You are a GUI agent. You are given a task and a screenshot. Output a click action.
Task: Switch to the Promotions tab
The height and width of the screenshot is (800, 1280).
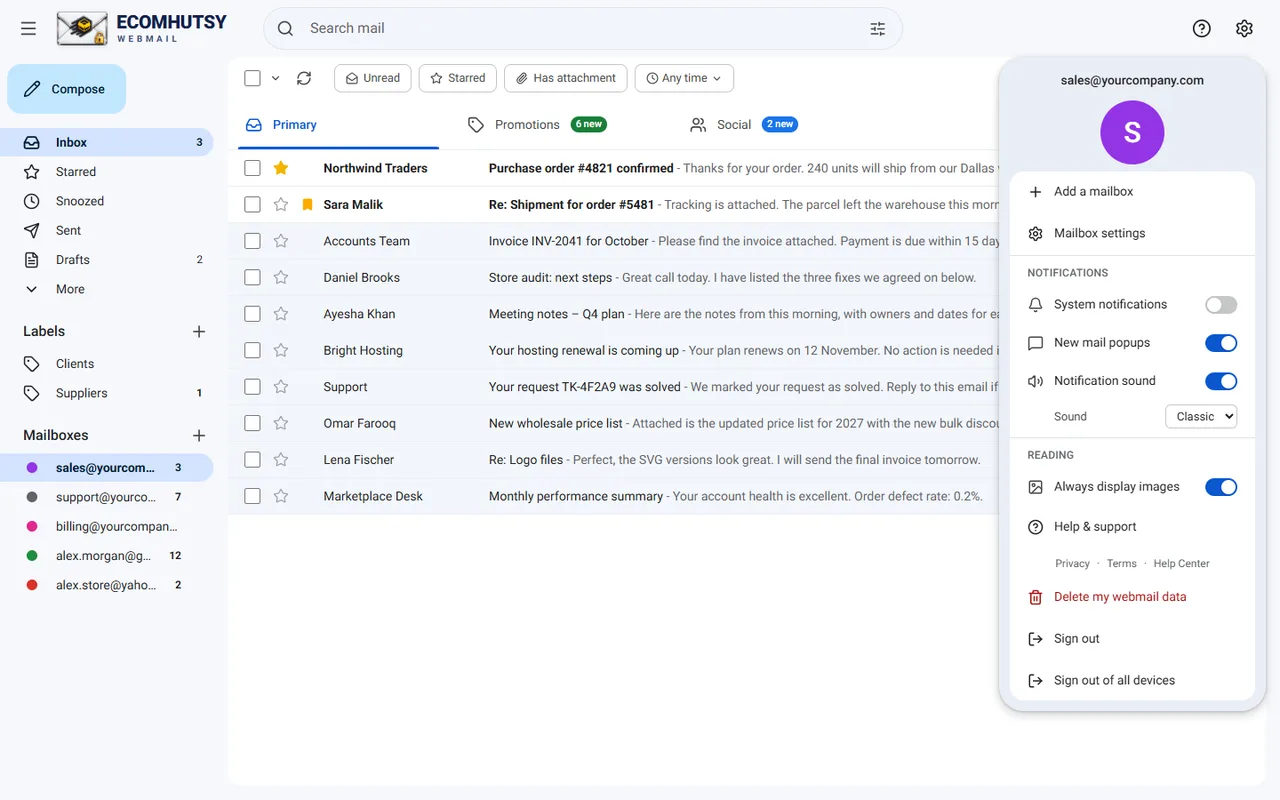point(537,125)
